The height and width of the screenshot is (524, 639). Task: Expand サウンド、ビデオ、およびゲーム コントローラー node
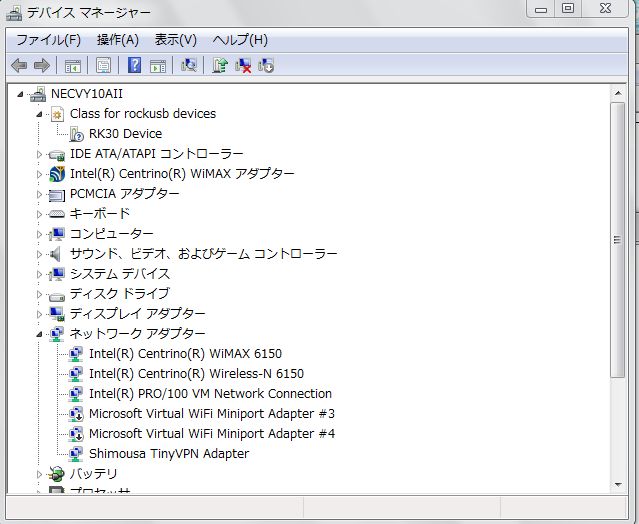[x=39, y=254]
